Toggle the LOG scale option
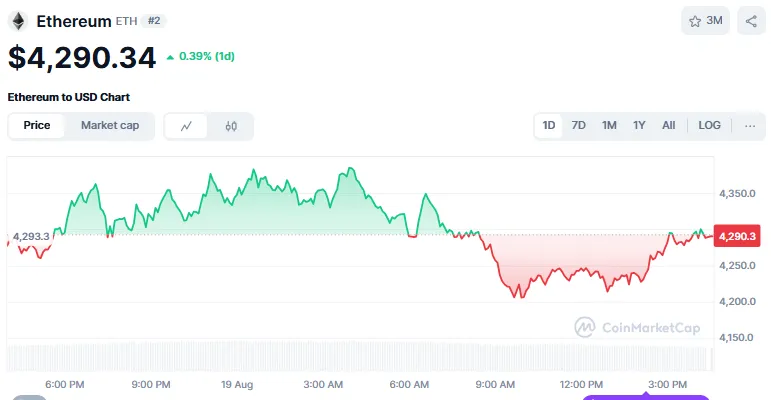The width and height of the screenshot is (771, 400). pos(709,126)
